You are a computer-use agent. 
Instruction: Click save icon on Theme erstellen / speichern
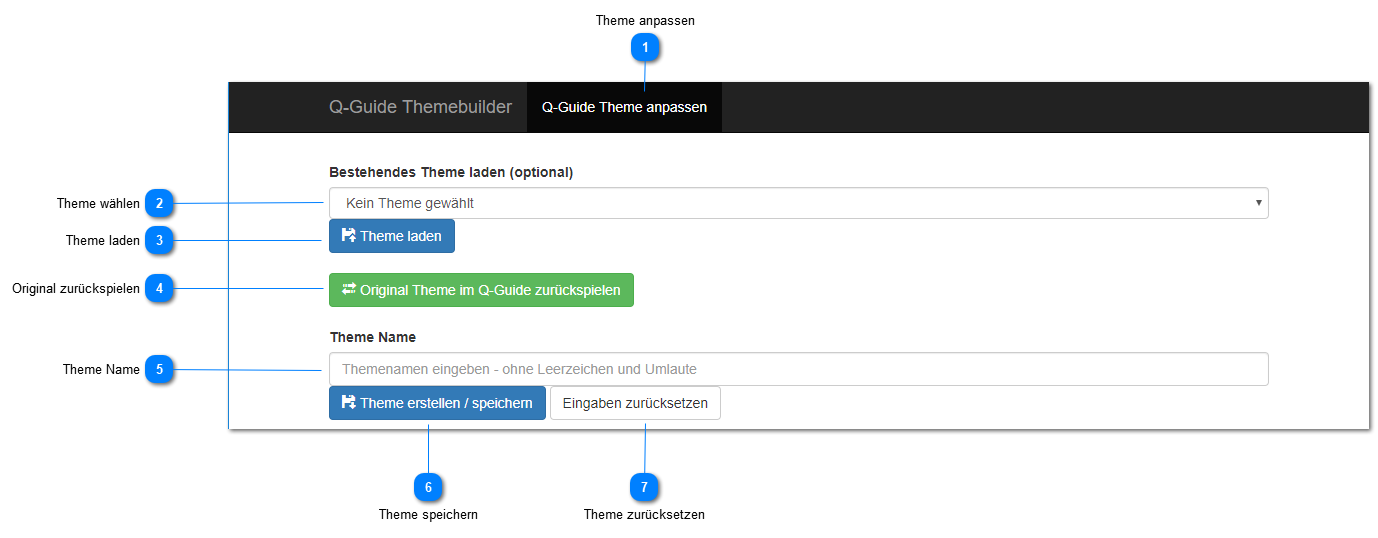click(x=348, y=403)
